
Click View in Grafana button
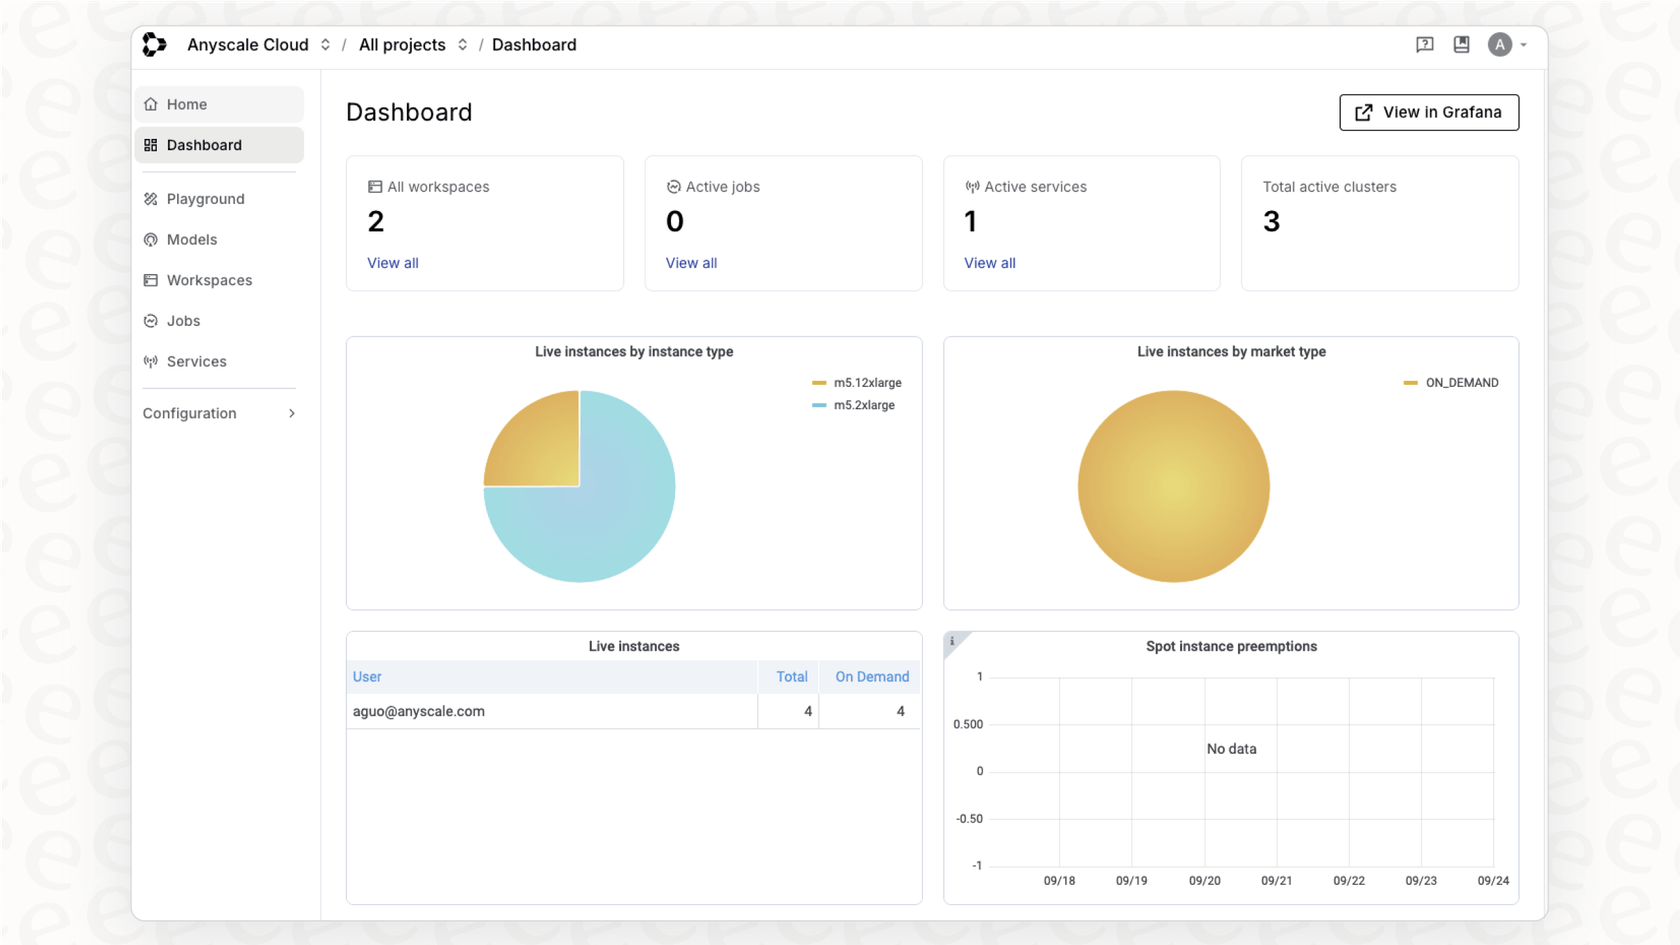(1428, 112)
